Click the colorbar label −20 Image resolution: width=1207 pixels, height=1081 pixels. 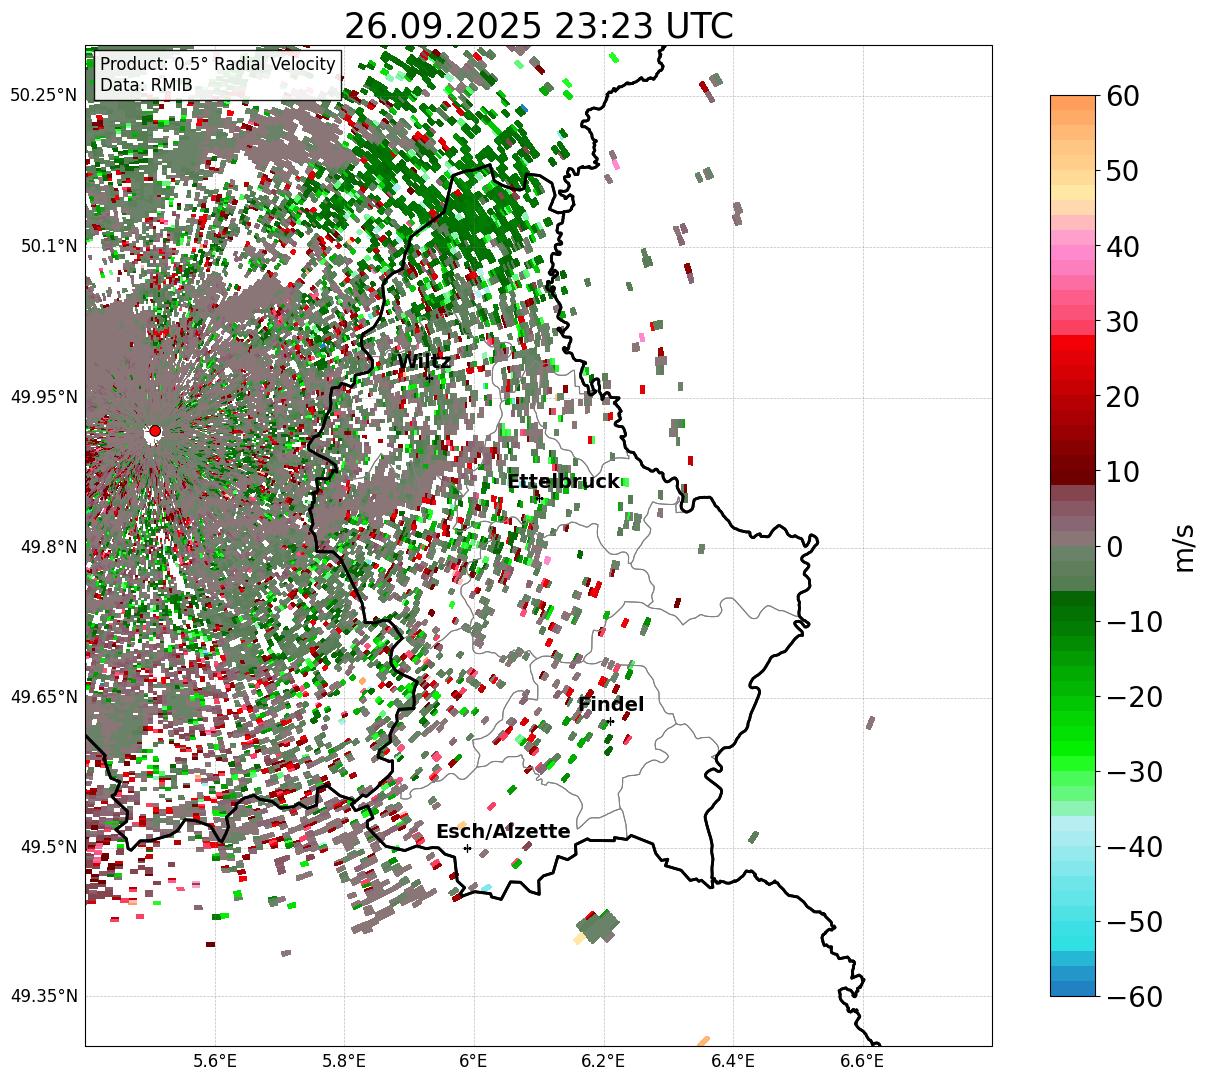pos(1134,696)
